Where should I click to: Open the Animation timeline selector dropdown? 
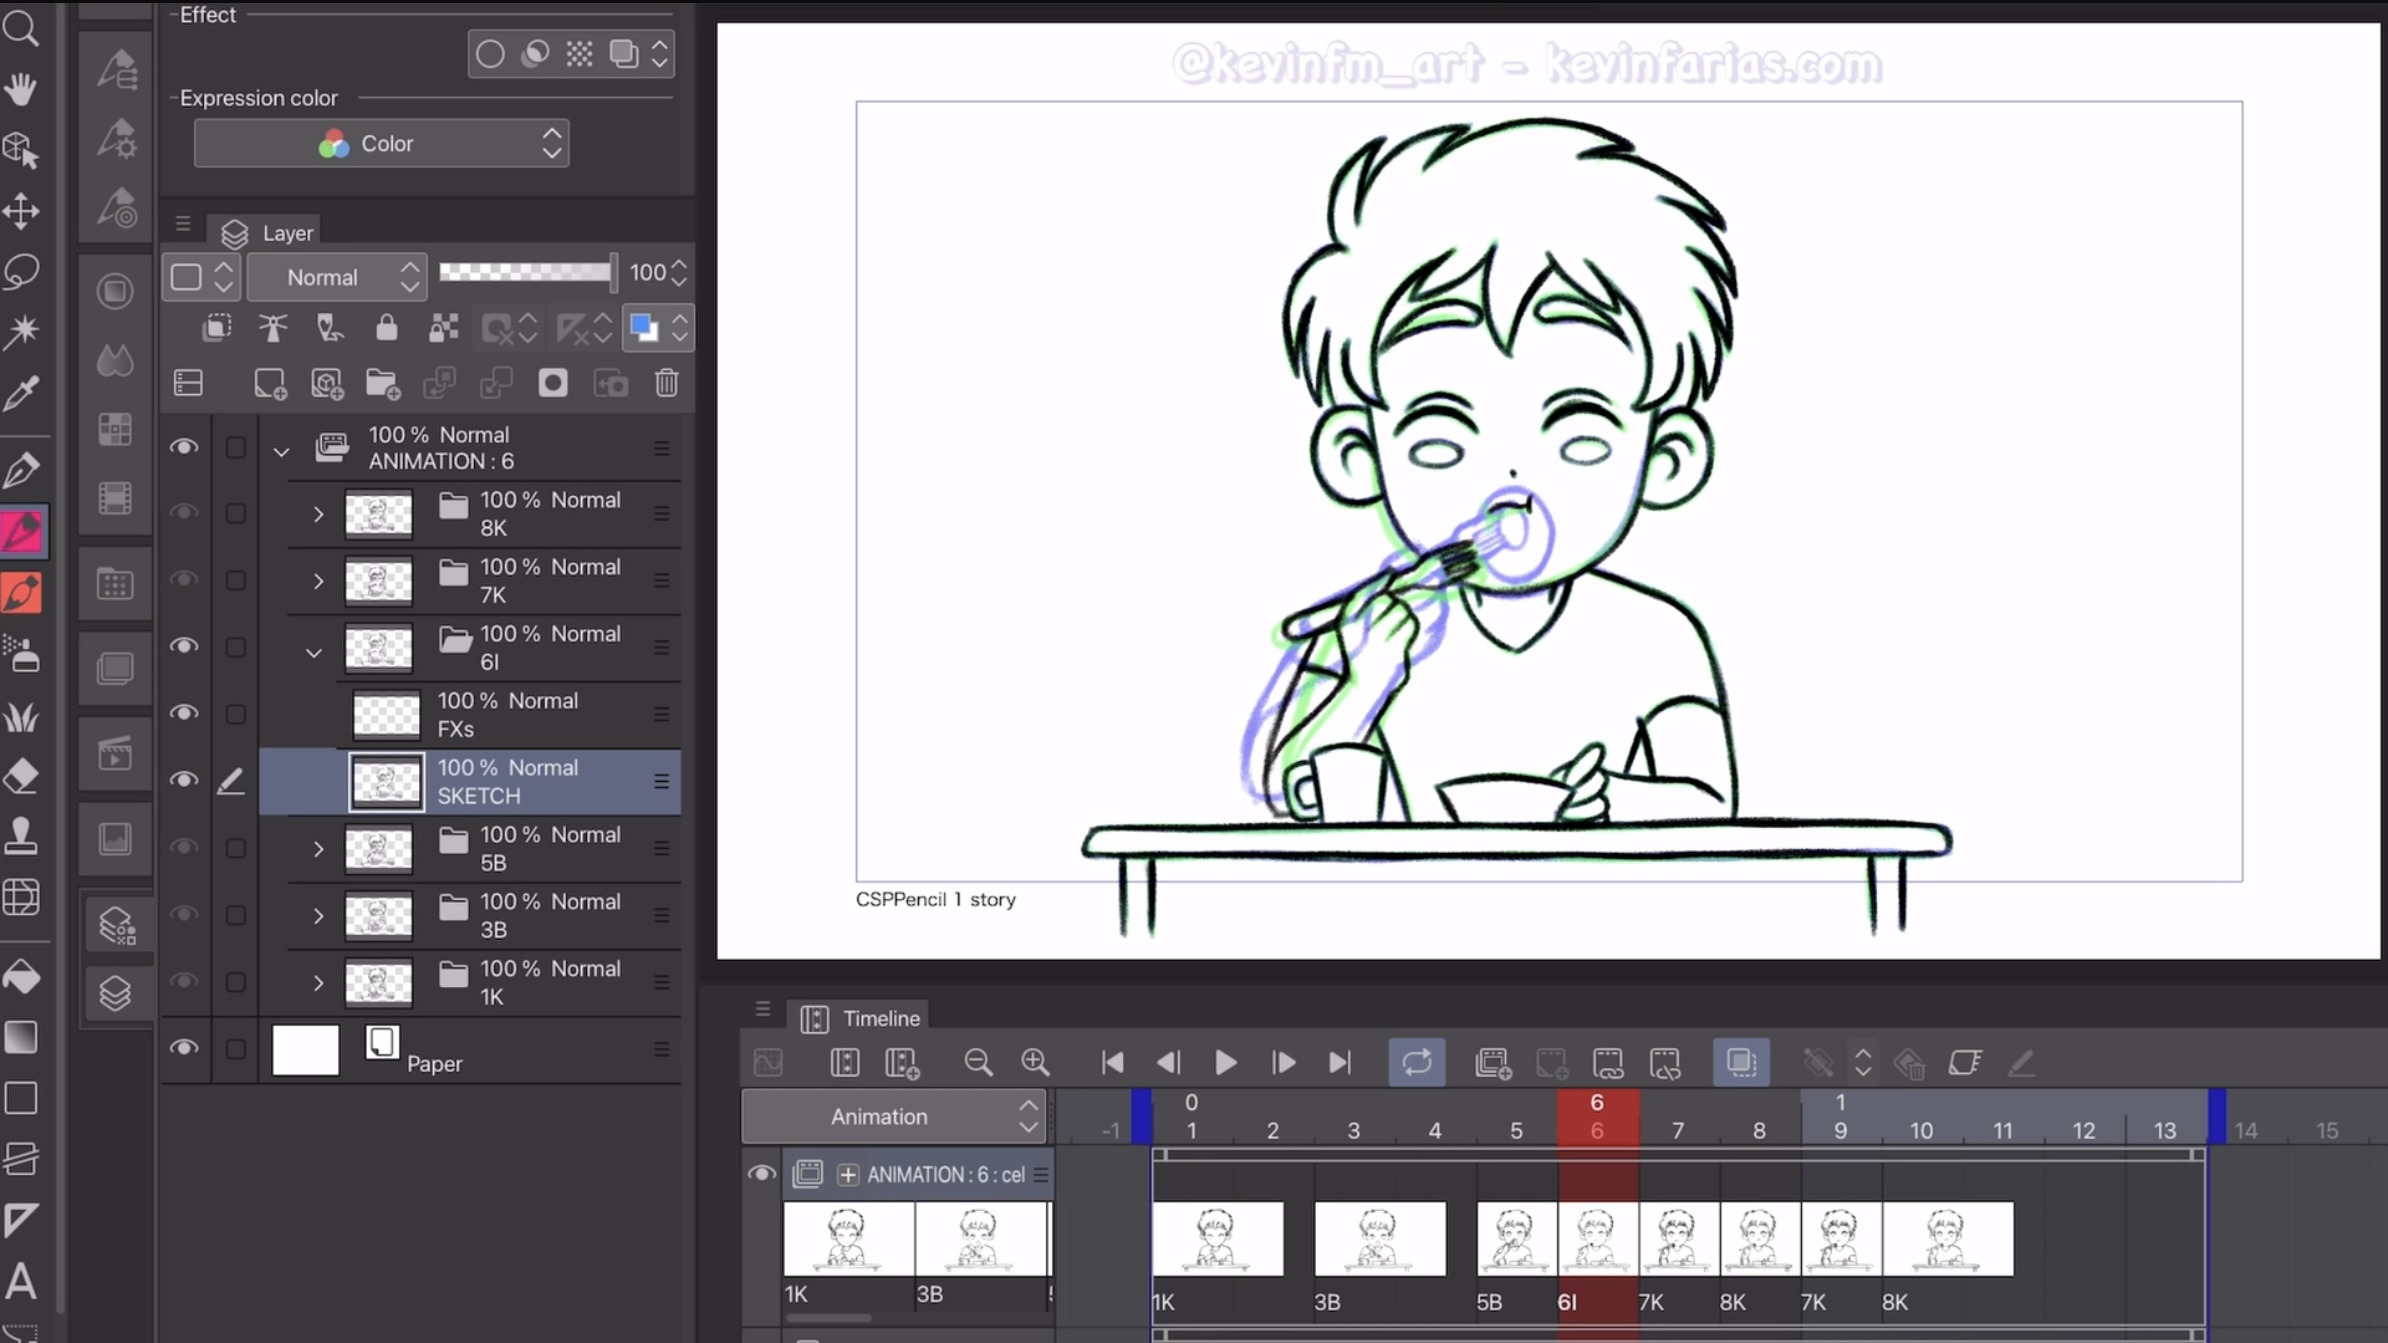click(893, 1116)
